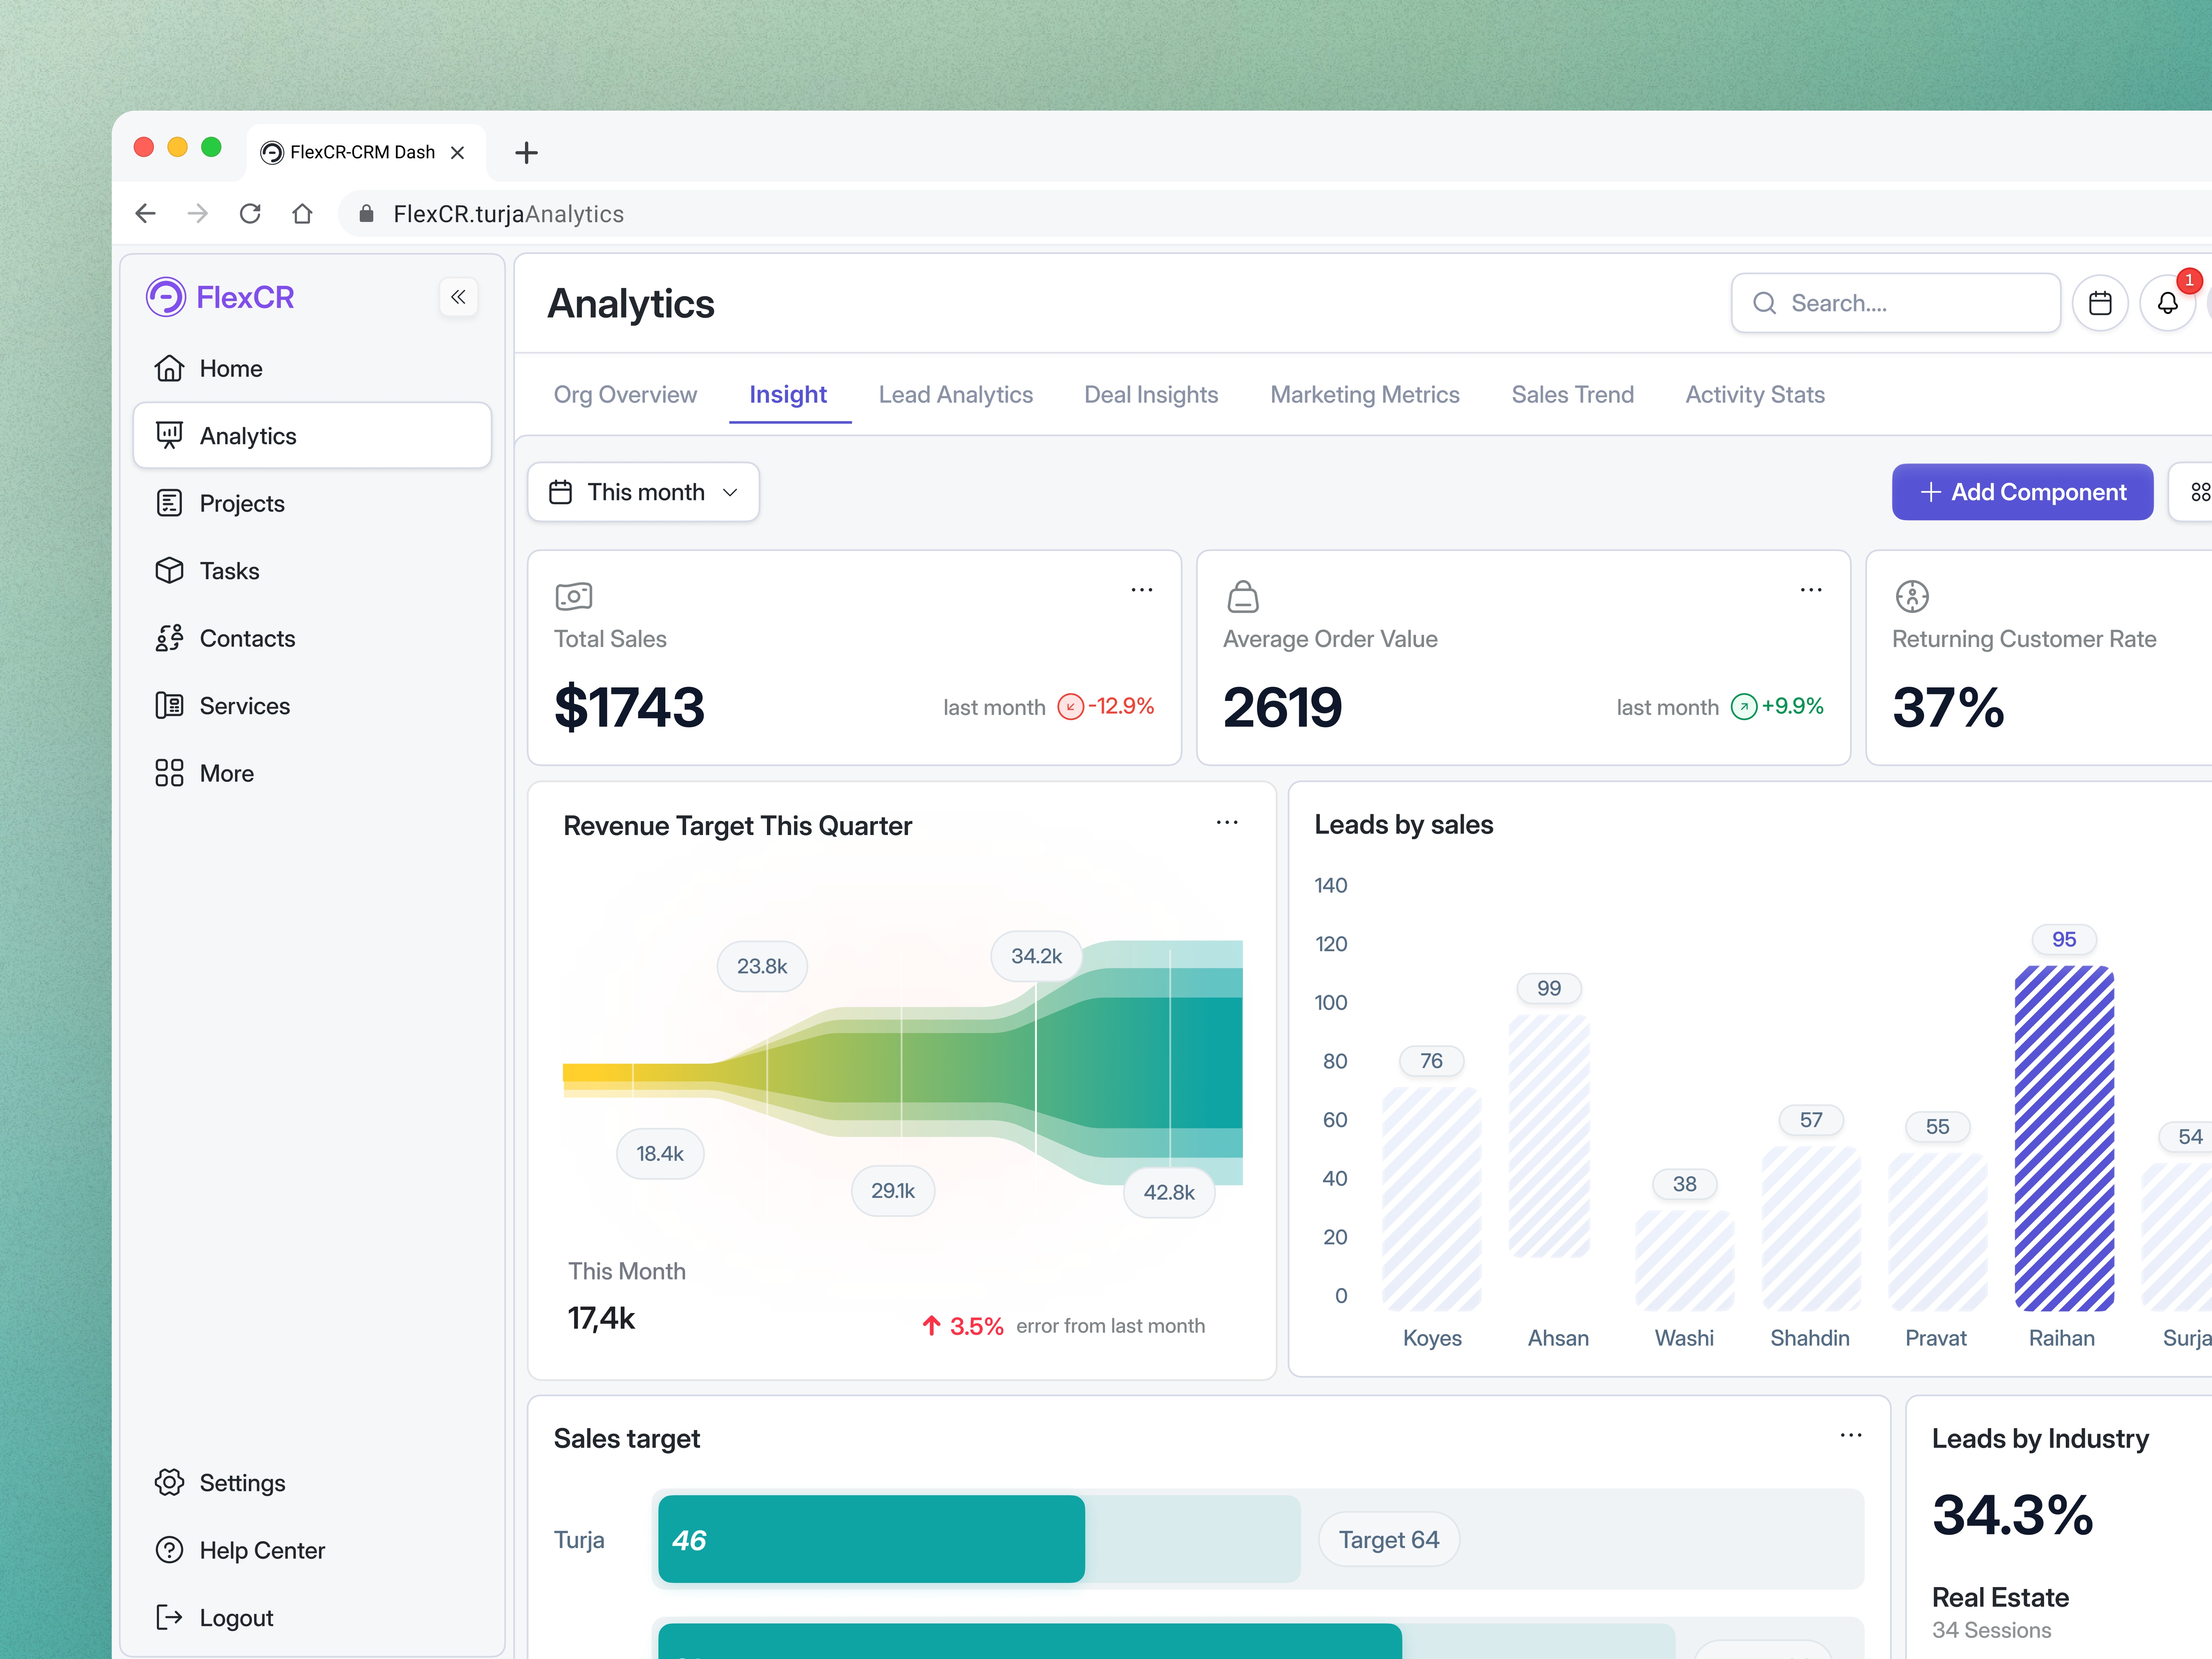This screenshot has width=2212, height=1659.
Task: Open the Home section from the sidebar
Action: [170, 368]
